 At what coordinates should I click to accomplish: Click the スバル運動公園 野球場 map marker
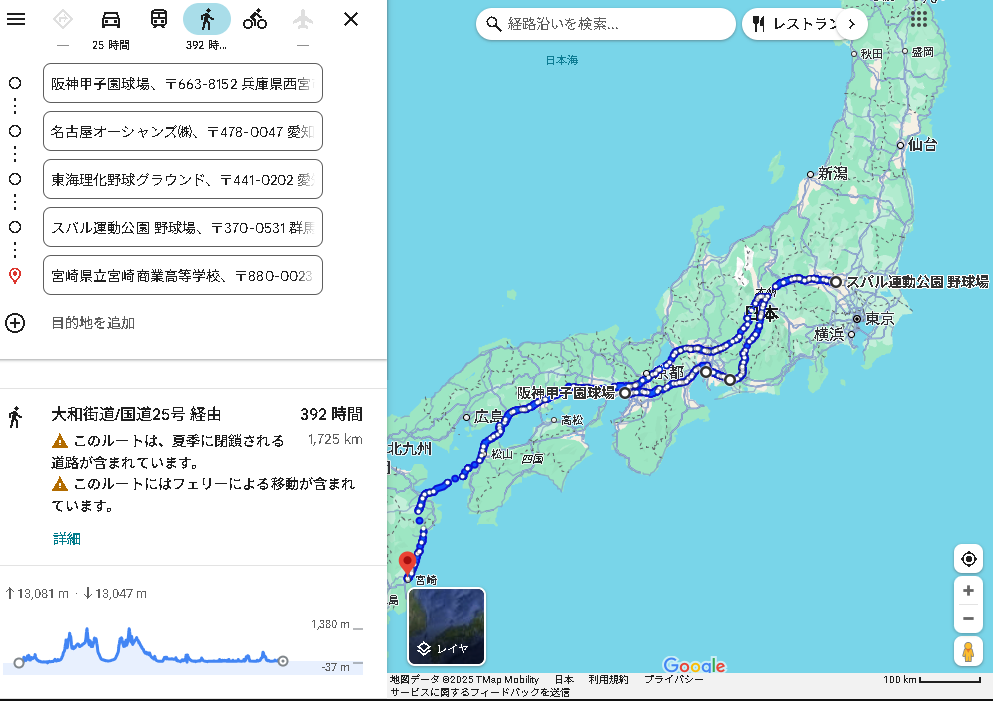pyautogui.click(x=836, y=282)
